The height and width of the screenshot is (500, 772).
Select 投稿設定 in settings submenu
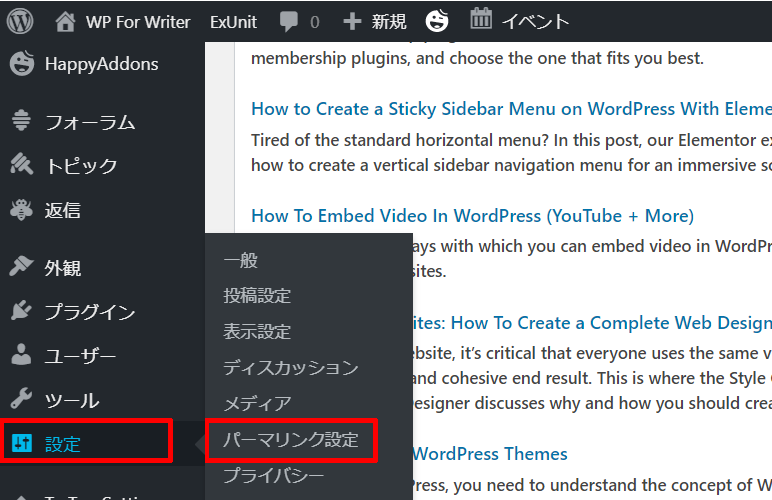pos(257,295)
